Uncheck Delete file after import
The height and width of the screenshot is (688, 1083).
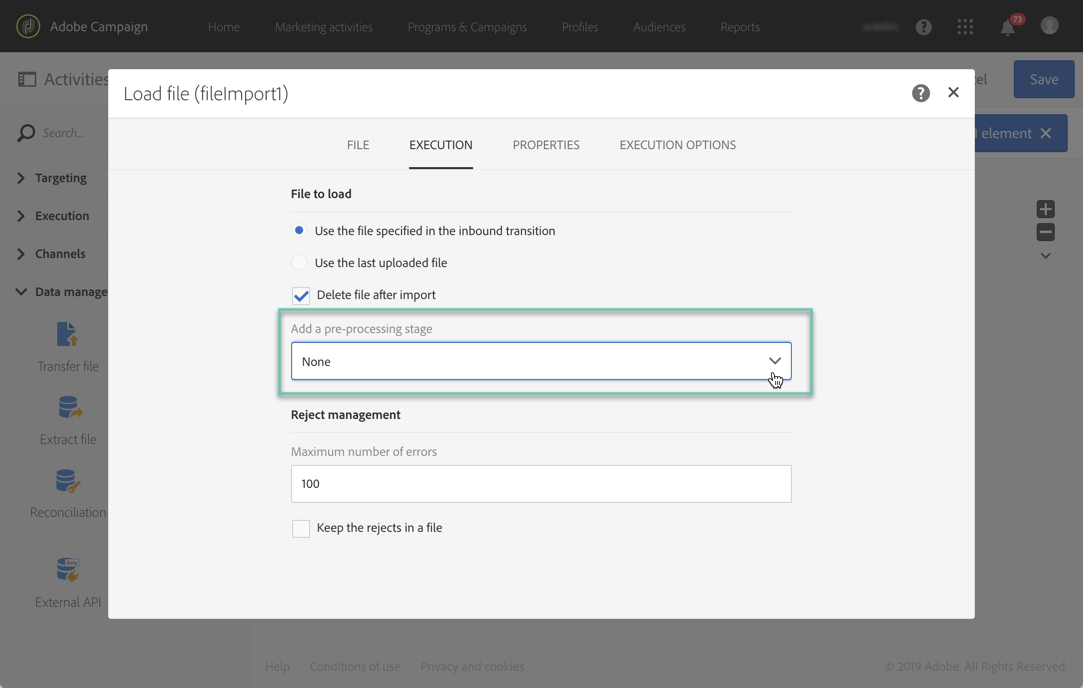(301, 295)
